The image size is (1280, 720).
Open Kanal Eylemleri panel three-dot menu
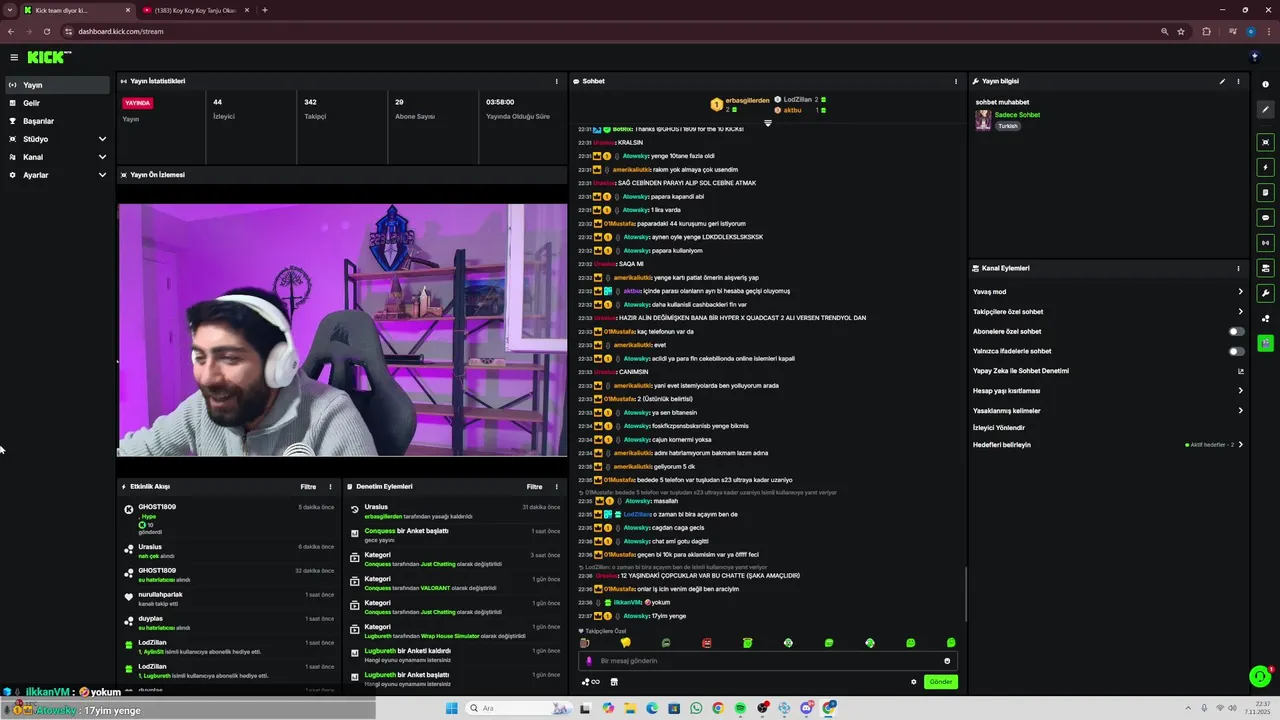pos(1238,268)
